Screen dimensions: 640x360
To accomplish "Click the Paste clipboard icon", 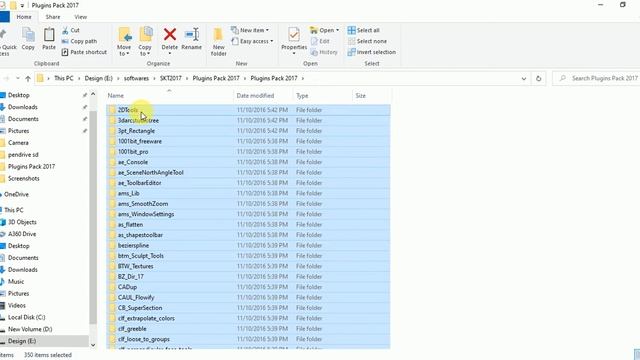I will 49,35.
